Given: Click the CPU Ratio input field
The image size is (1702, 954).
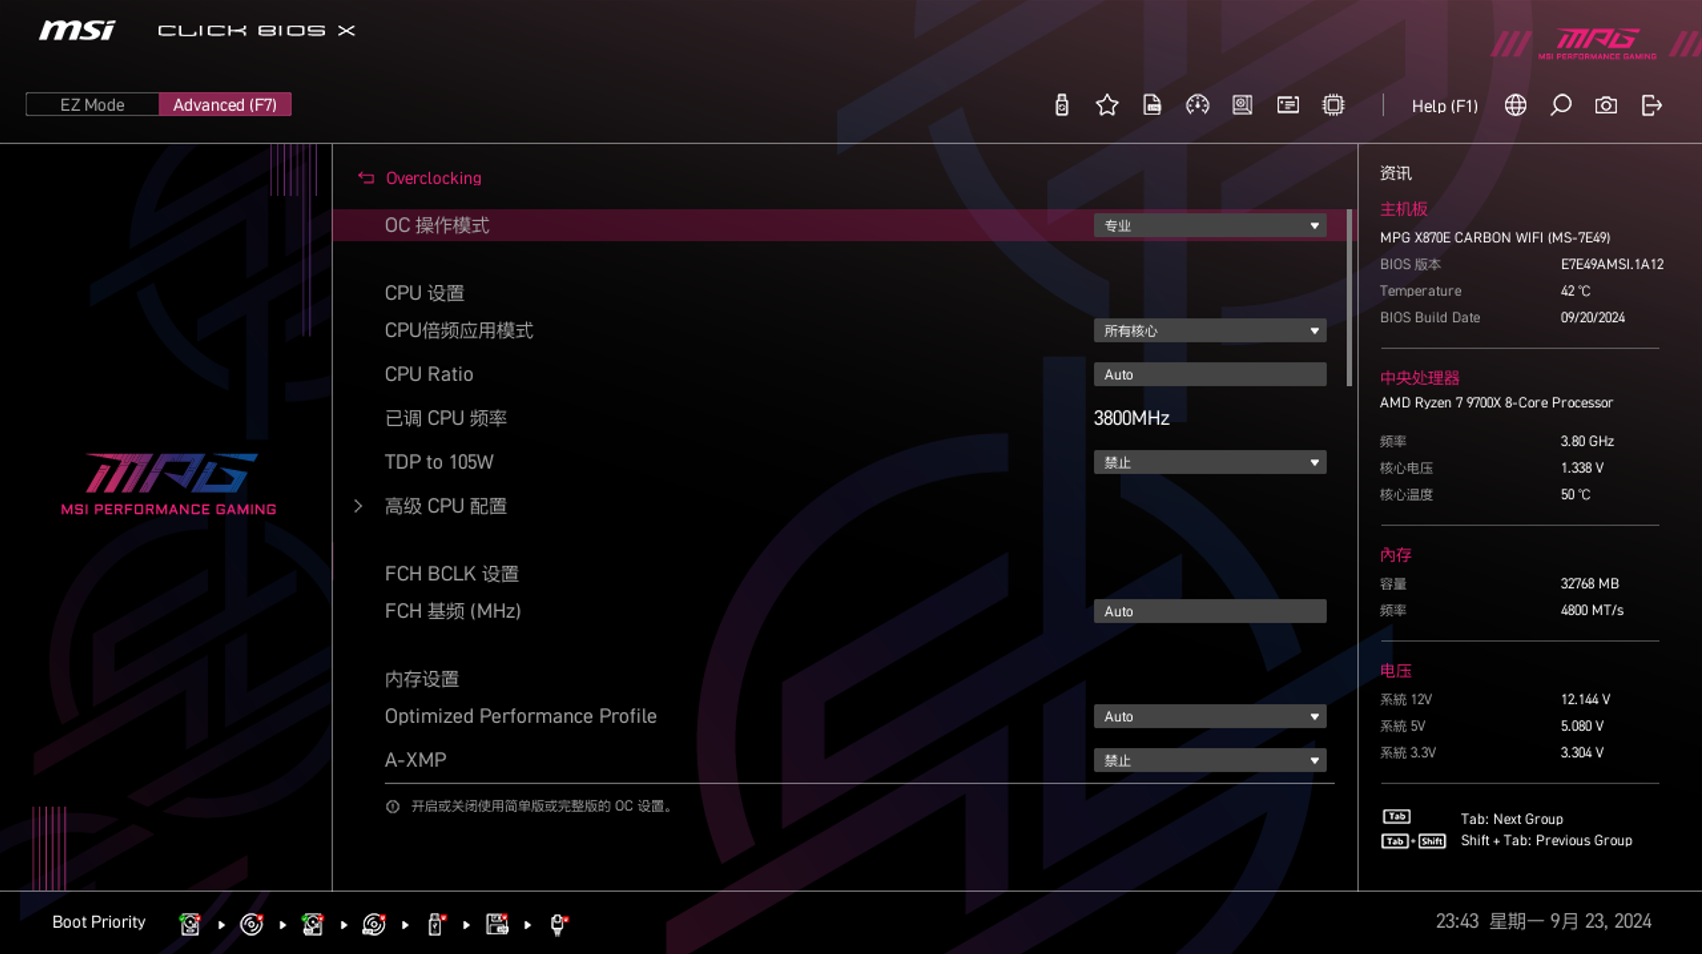Looking at the screenshot, I should (1210, 375).
